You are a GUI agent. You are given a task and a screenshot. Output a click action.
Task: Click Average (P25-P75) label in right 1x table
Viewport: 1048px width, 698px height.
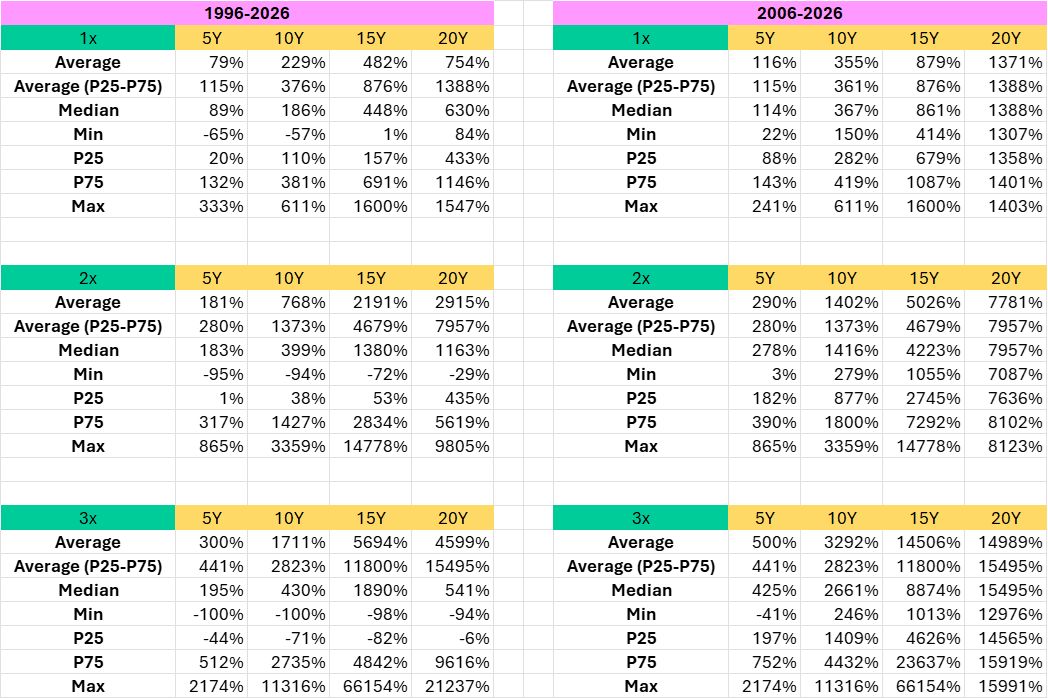[640, 86]
